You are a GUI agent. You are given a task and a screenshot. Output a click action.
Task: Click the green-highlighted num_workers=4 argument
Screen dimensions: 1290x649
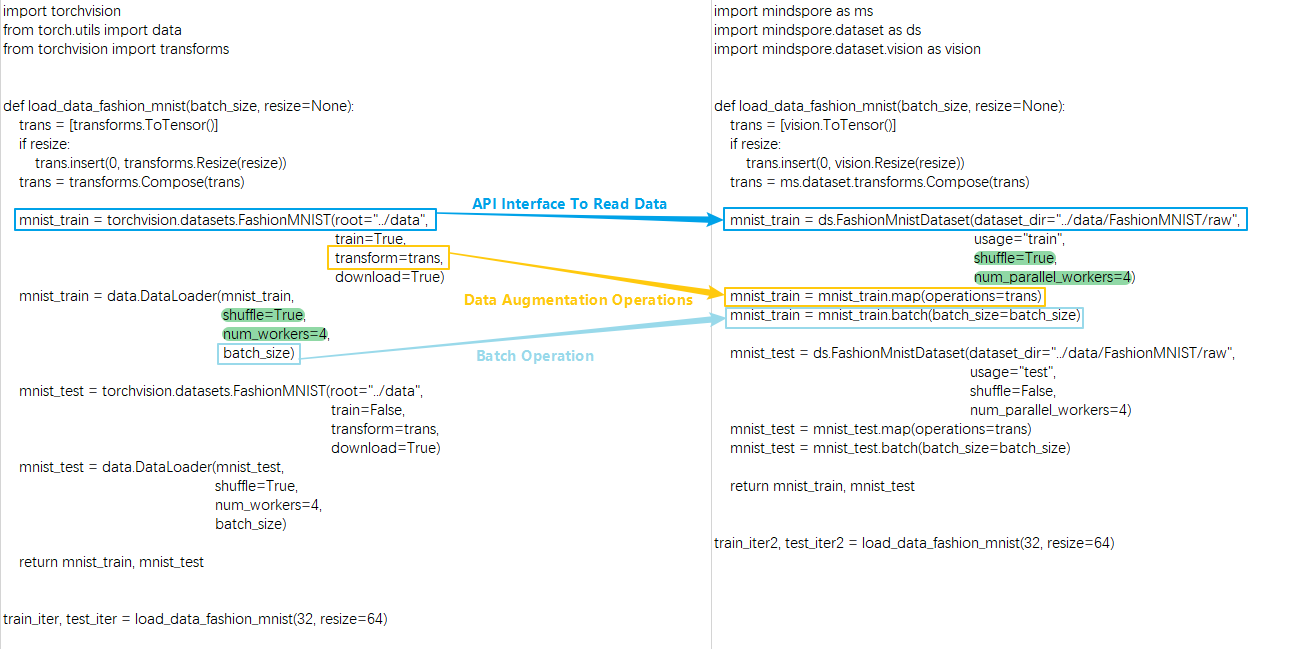coord(275,334)
